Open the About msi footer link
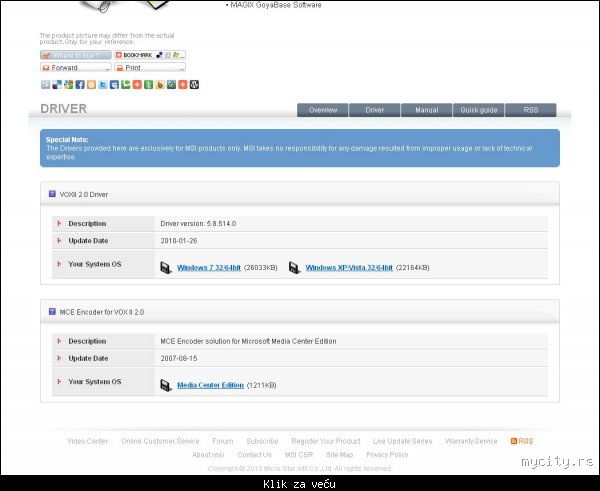Viewport: 600px width, 491px height. tap(208, 455)
